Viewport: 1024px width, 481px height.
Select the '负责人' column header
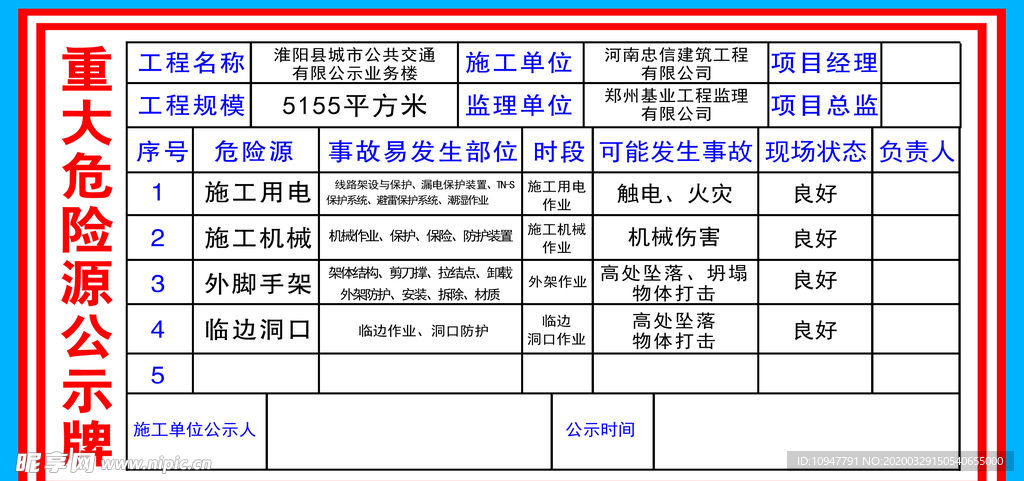(916, 152)
